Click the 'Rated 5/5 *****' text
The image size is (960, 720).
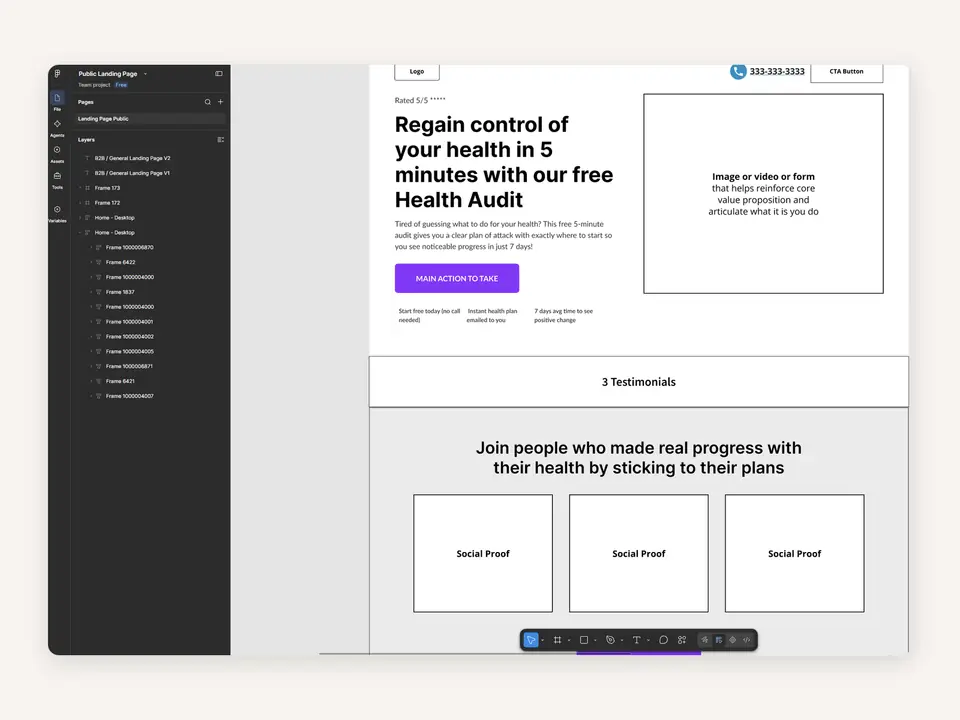(420, 100)
